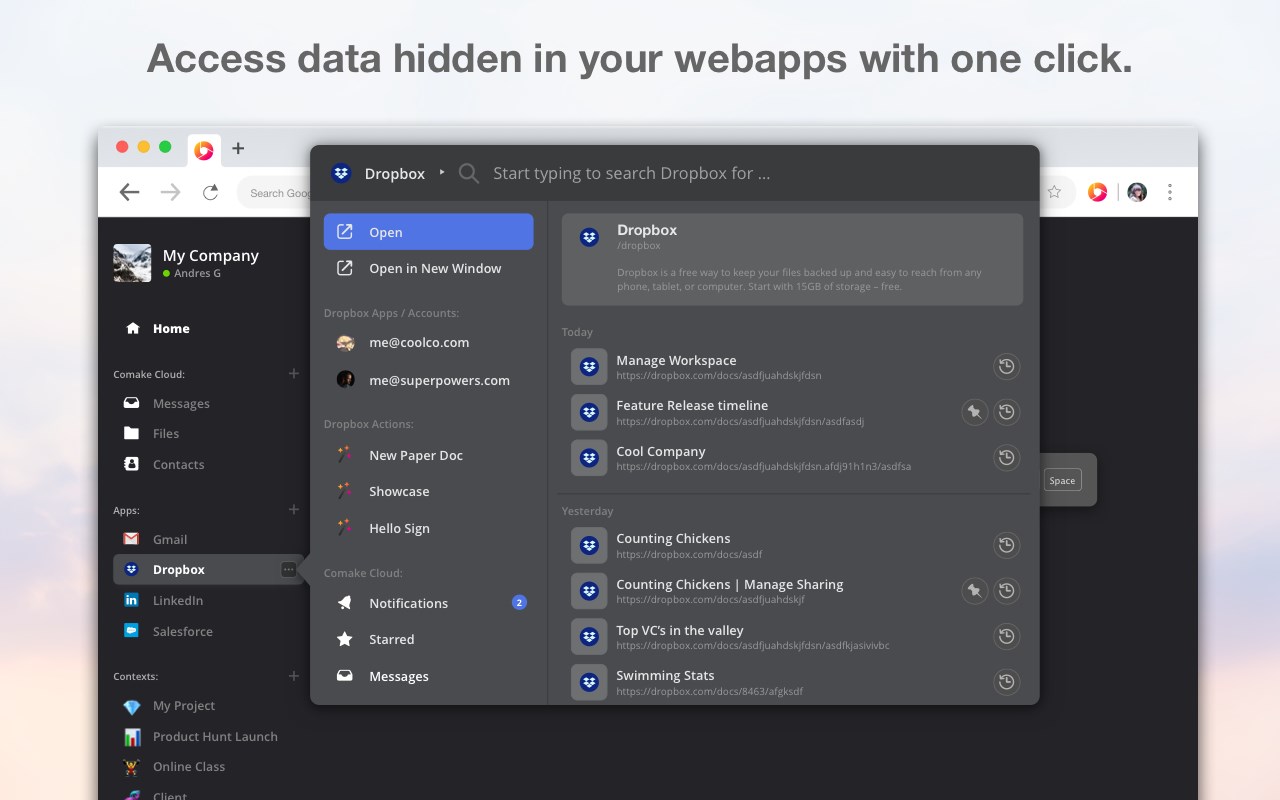Open the Online Class context

point(189,767)
